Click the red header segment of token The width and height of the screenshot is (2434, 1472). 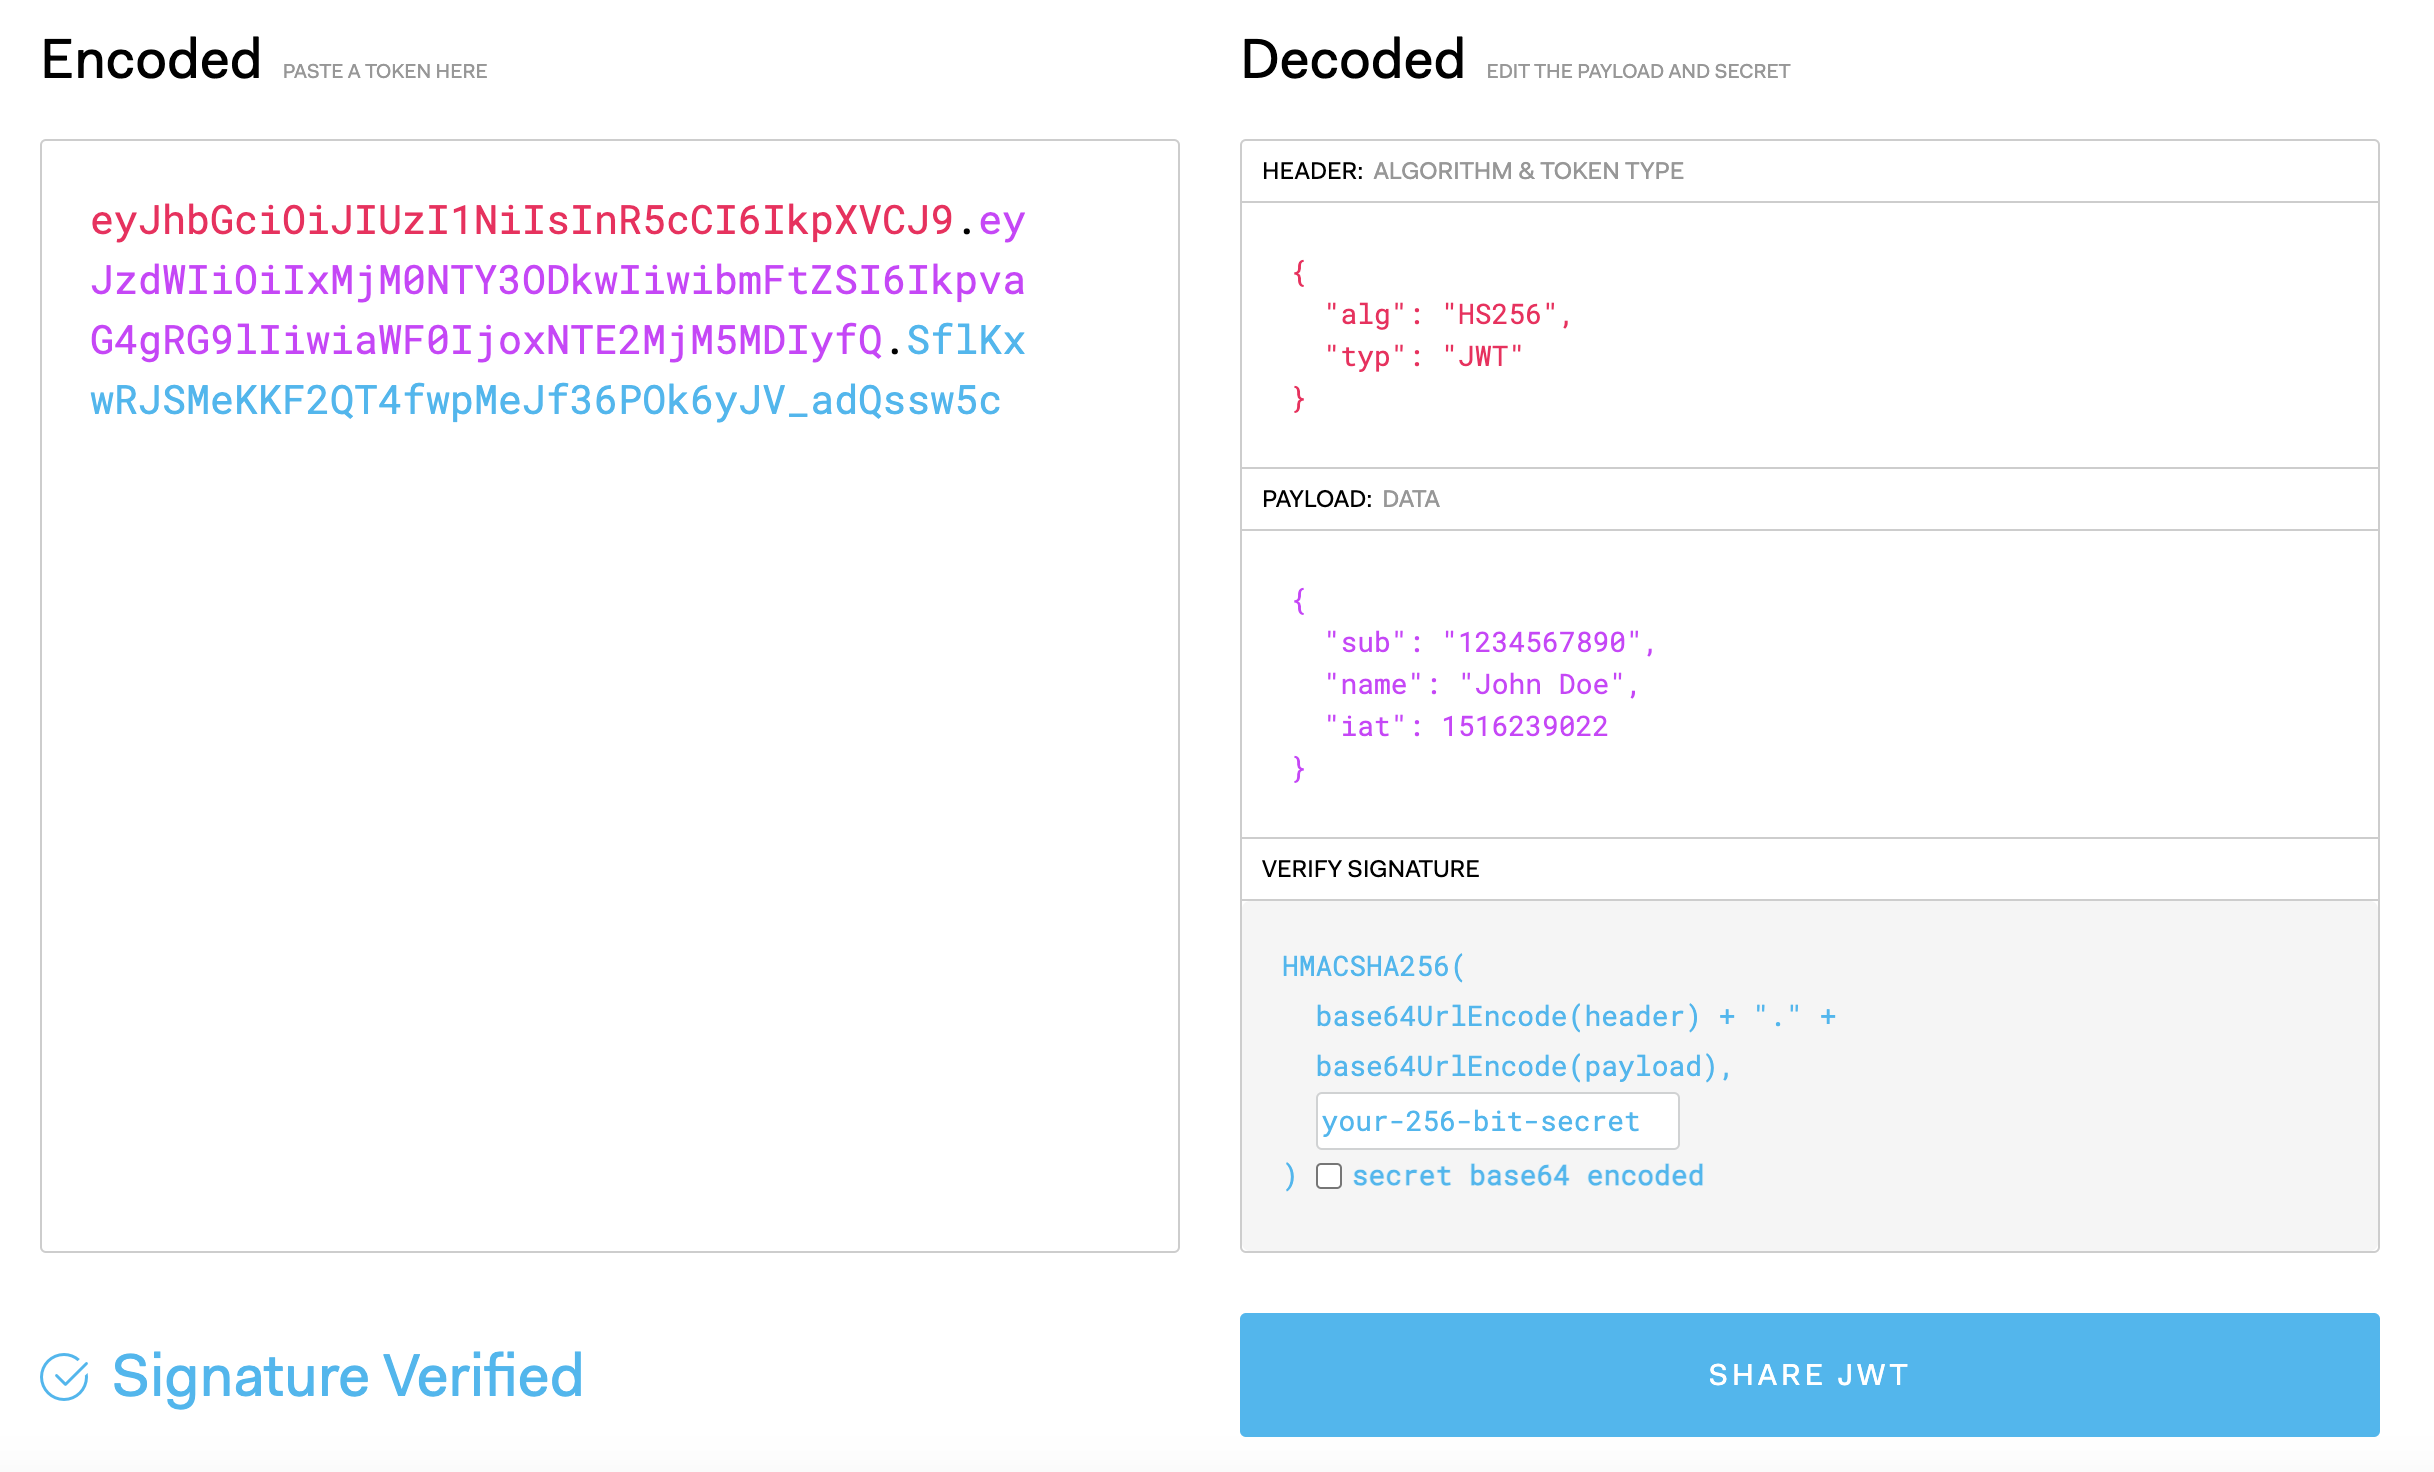(521, 221)
